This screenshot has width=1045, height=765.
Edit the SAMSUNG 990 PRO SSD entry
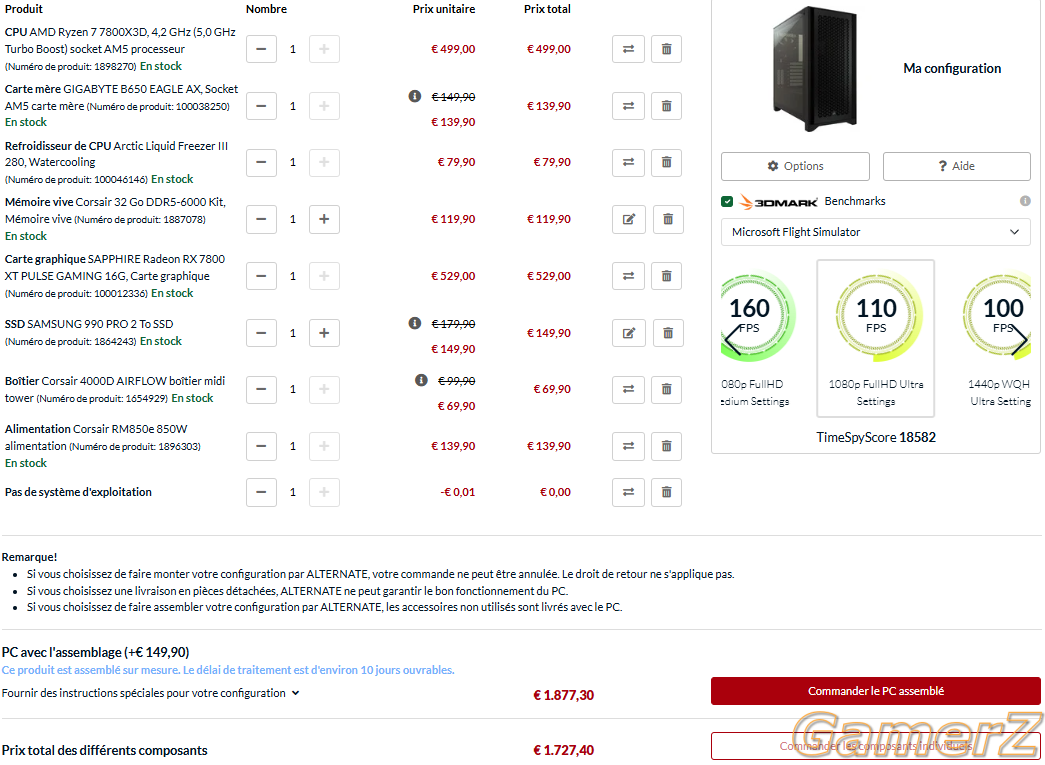628,333
